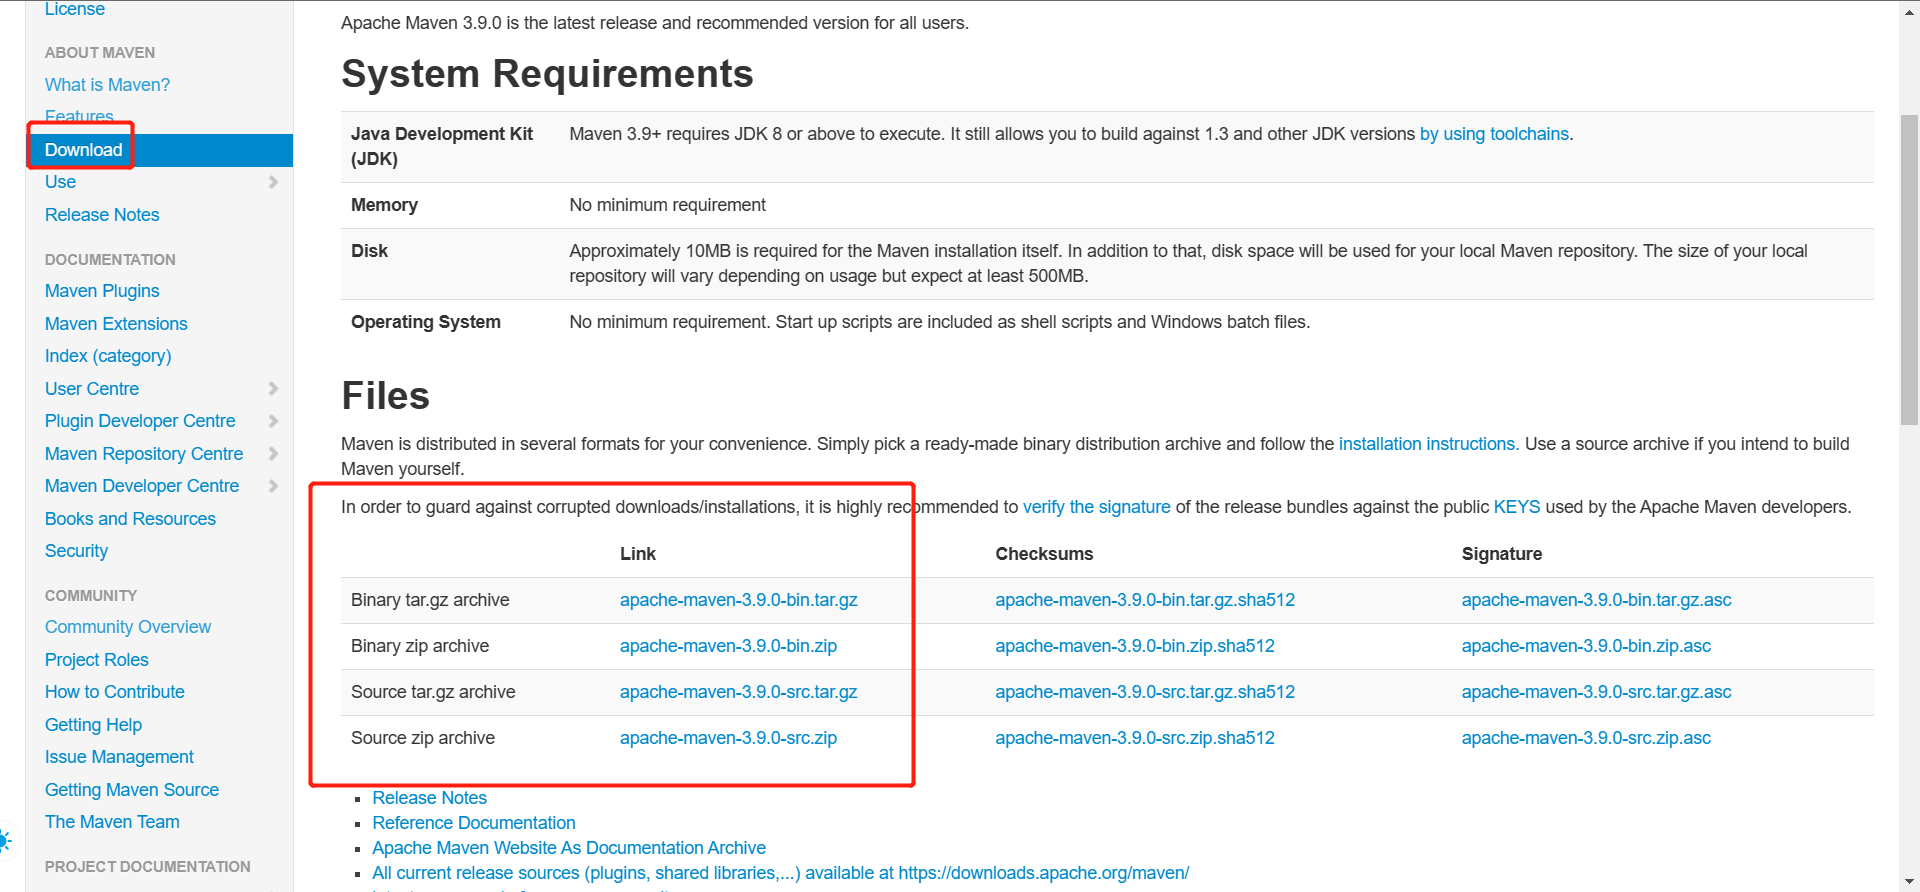Open Project Roles in the sidebar
This screenshot has height=892, width=1920.
tap(97, 660)
